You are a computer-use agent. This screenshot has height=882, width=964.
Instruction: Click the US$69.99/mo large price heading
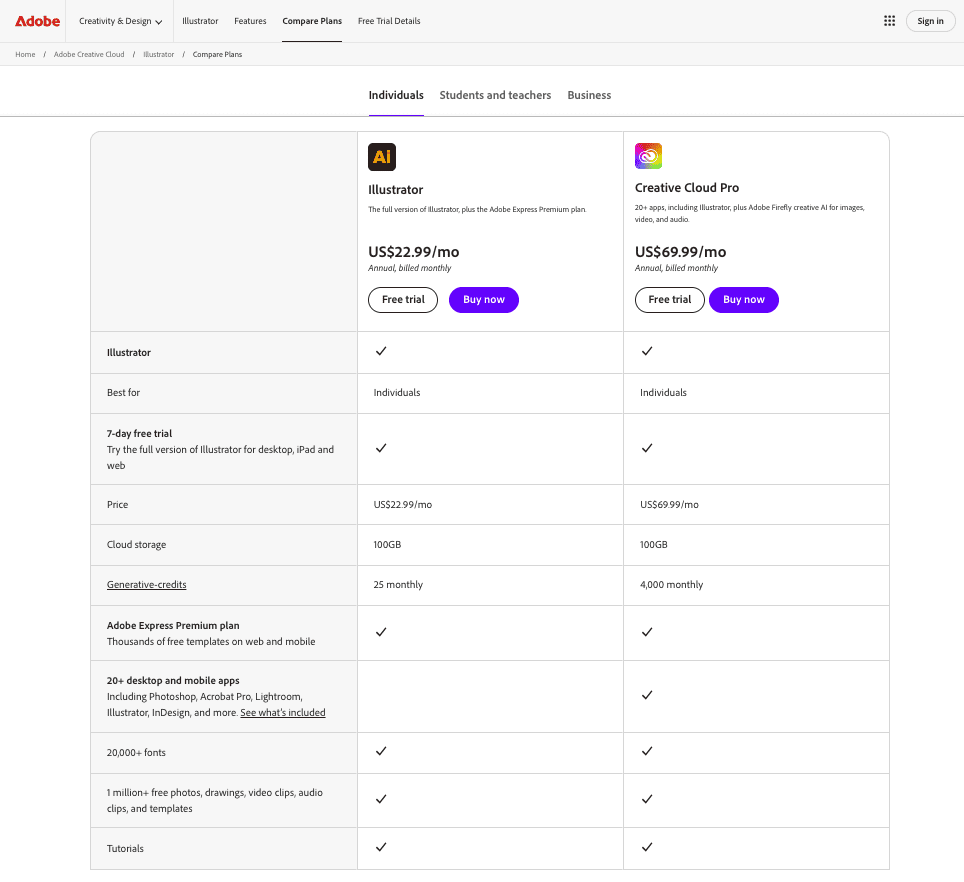[681, 252]
